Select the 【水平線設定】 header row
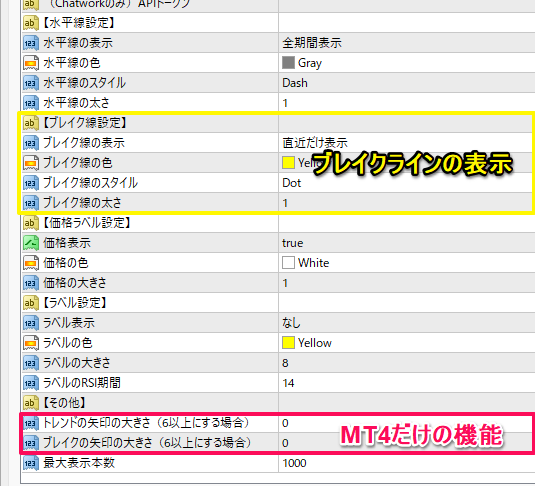This screenshot has width=535, height=486. (x=78, y=23)
